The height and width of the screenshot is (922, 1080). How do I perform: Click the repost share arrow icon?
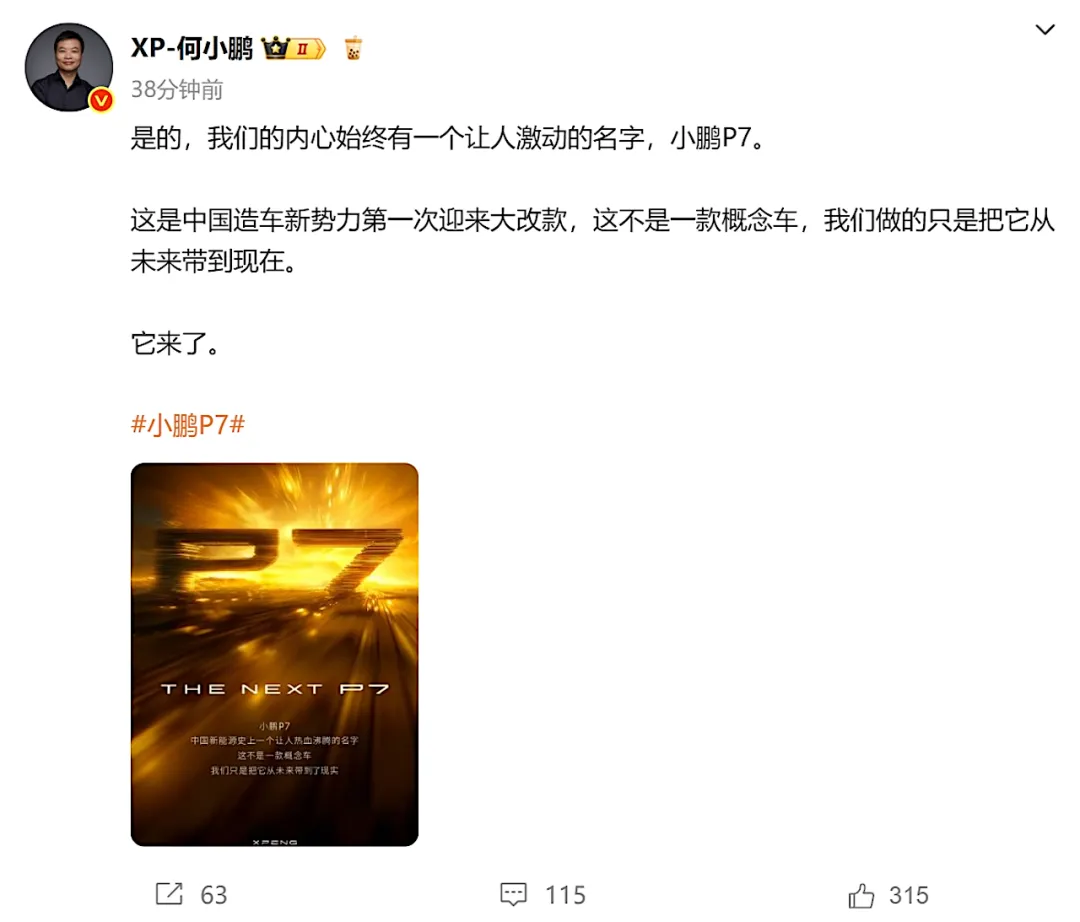pos(169,894)
